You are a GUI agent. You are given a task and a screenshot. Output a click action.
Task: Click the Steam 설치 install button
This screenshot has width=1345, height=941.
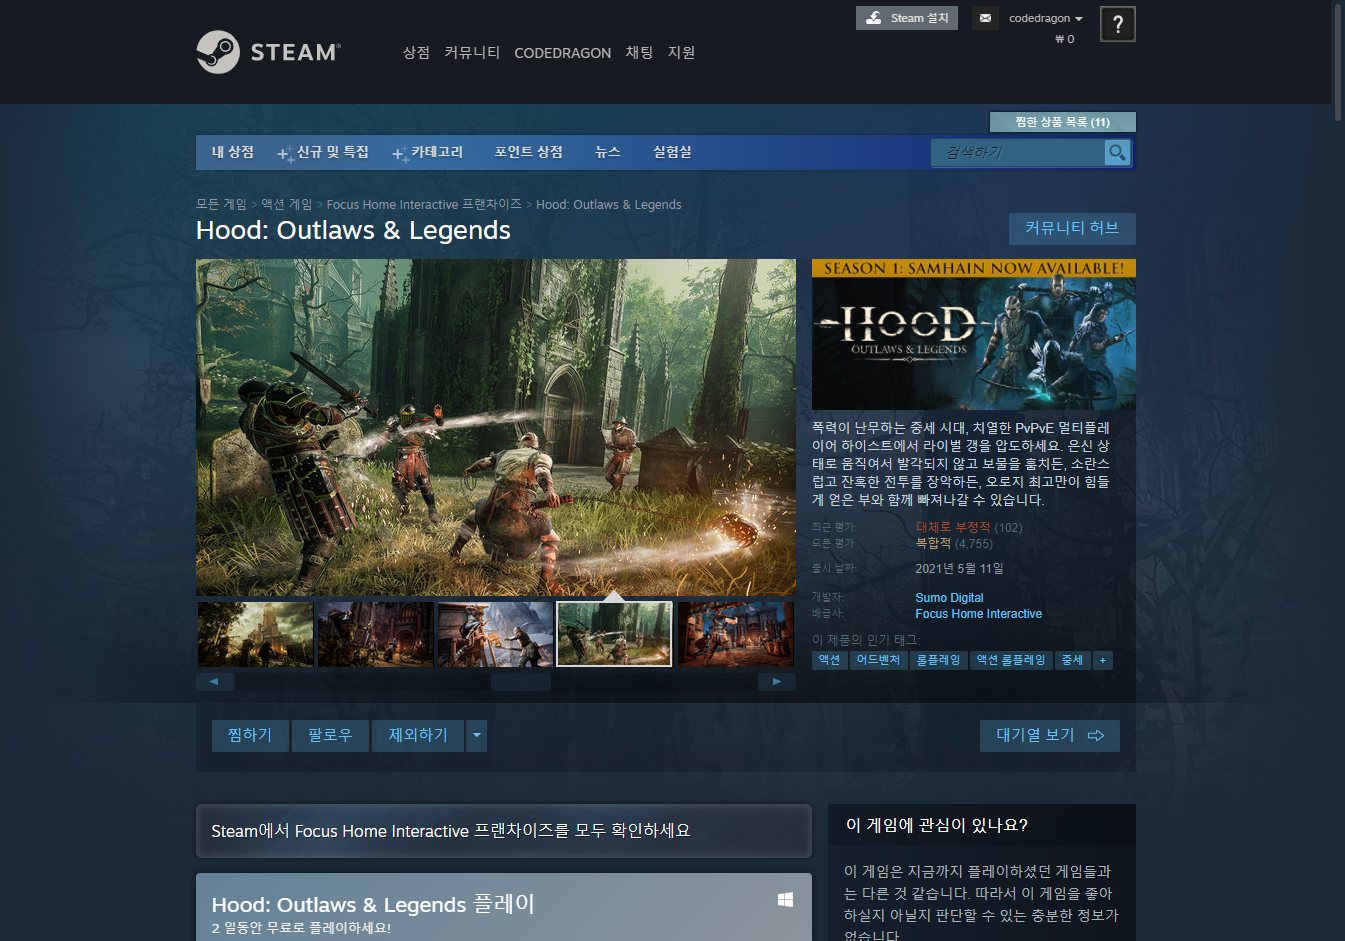click(x=907, y=18)
